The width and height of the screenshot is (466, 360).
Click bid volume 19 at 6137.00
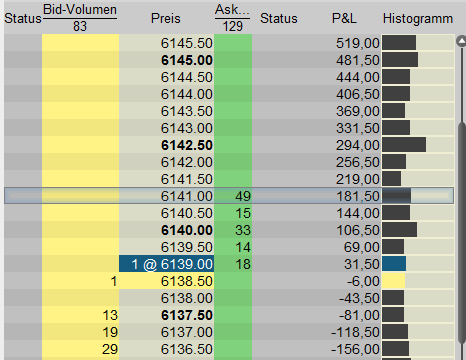tap(110, 332)
